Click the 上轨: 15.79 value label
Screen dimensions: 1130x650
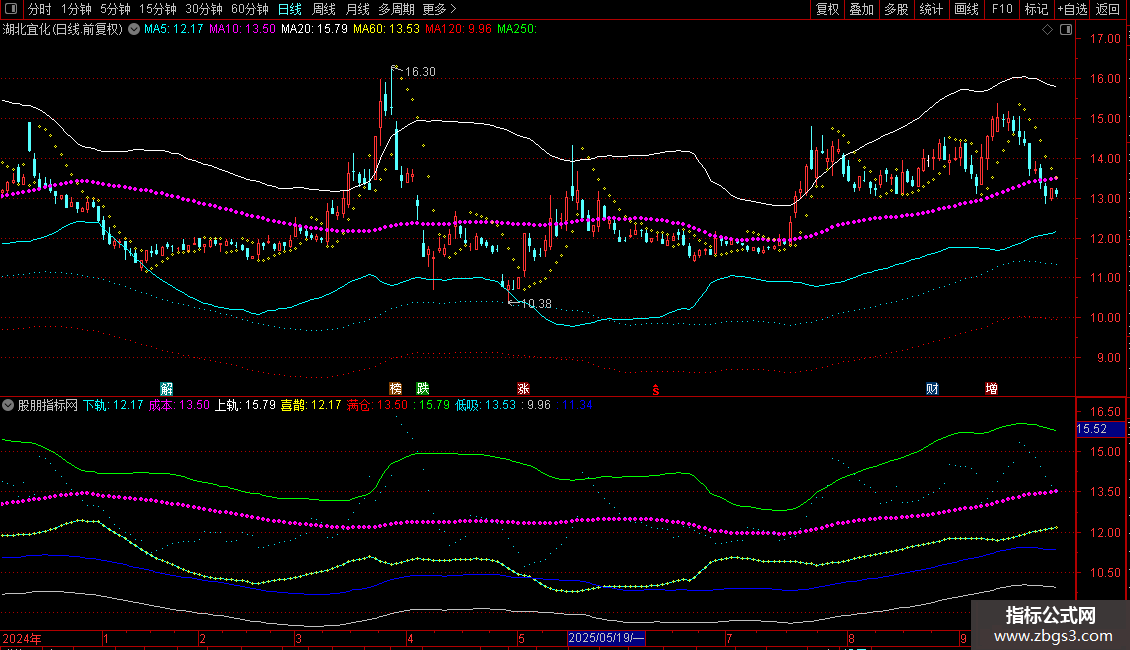(x=246, y=405)
